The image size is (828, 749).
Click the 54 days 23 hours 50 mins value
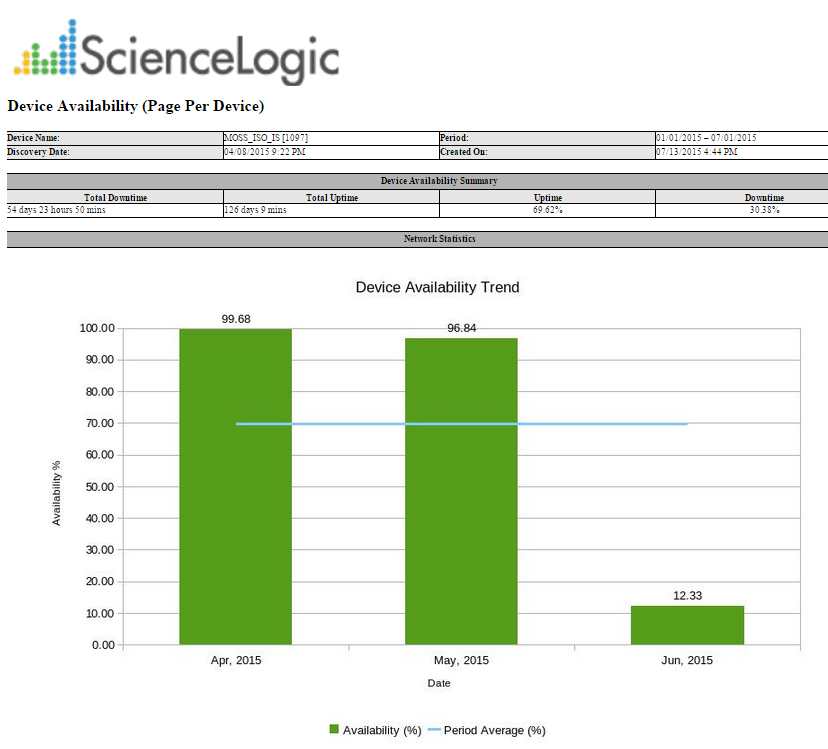coord(56,210)
